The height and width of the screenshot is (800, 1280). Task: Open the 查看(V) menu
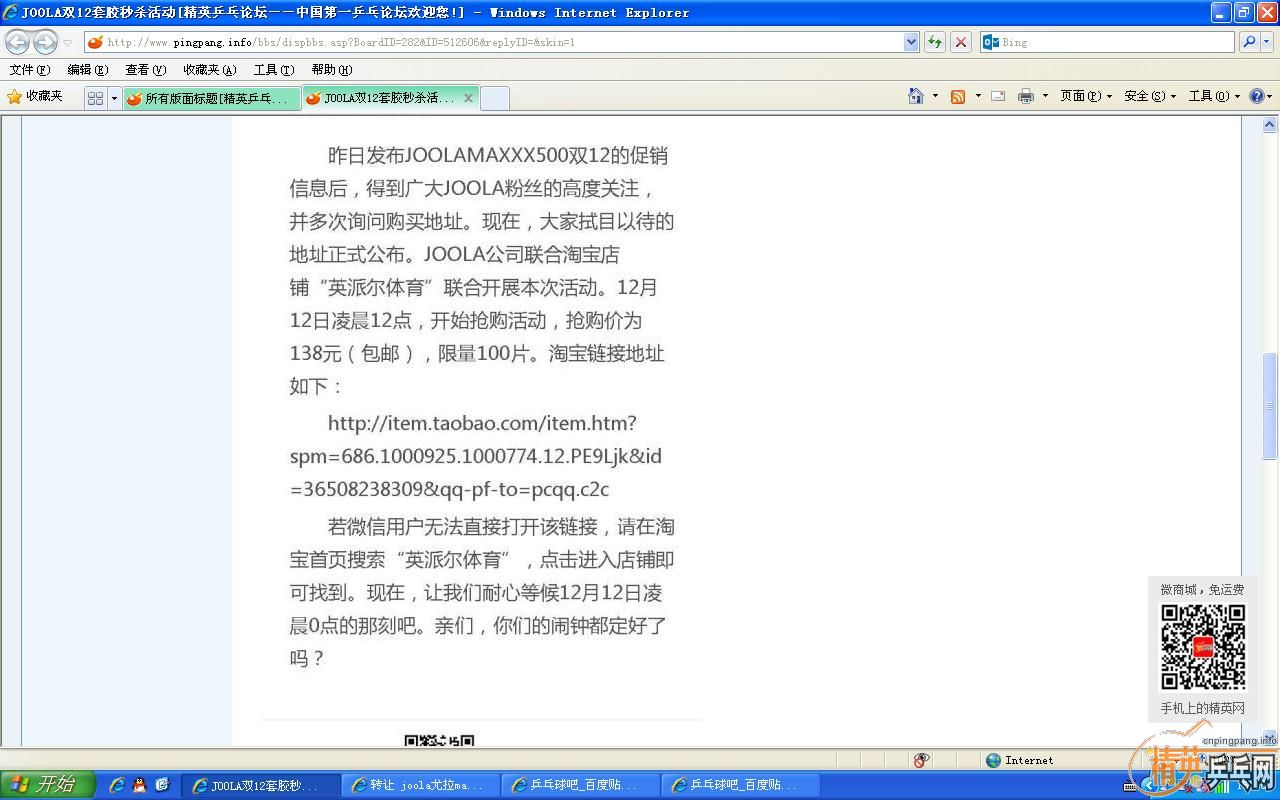pos(145,69)
